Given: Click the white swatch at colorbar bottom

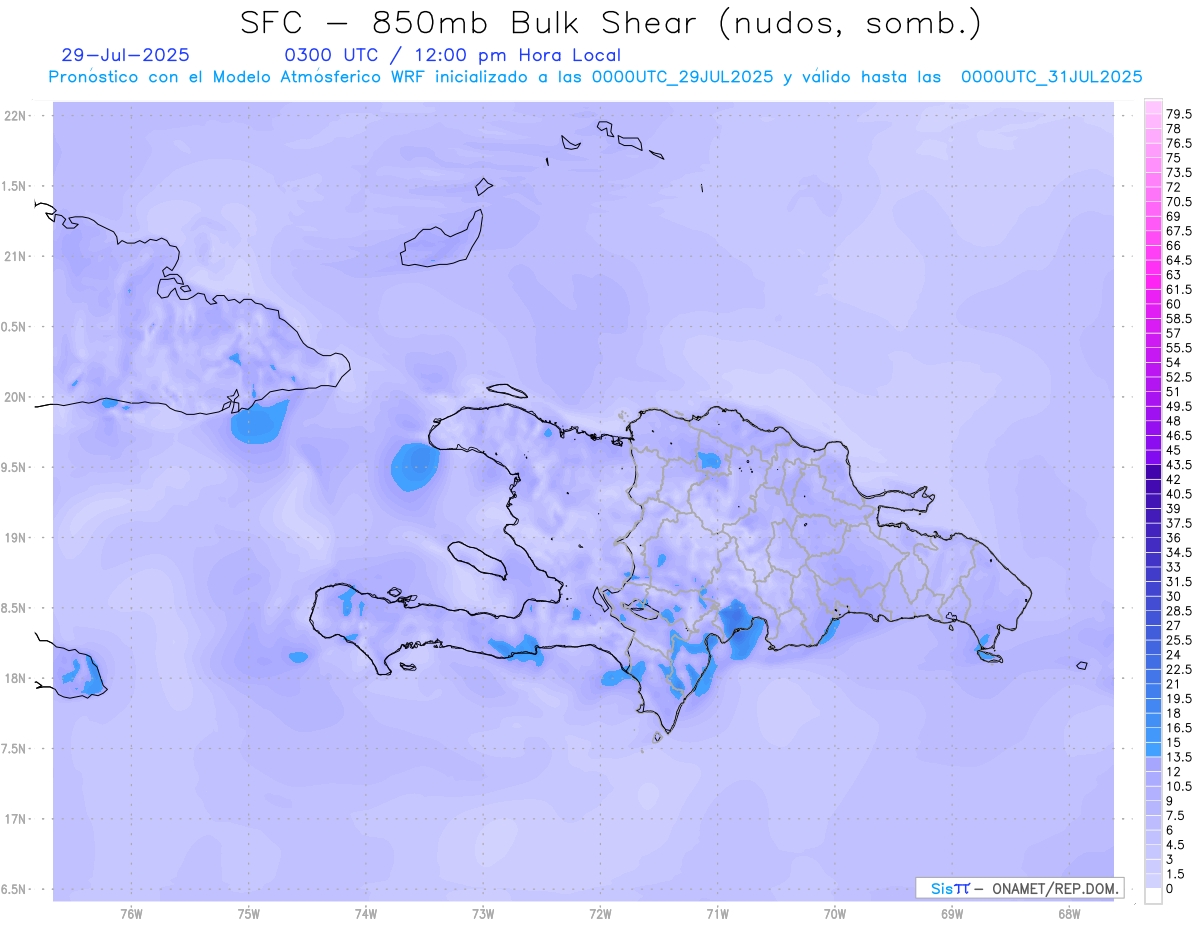Looking at the screenshot, I should 1153,896.
